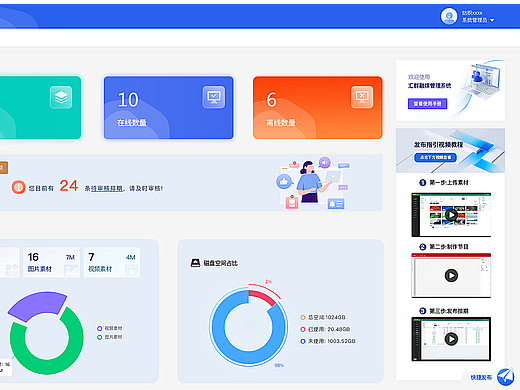
Task: Play the step two make program video
Action: click(451, 276)
